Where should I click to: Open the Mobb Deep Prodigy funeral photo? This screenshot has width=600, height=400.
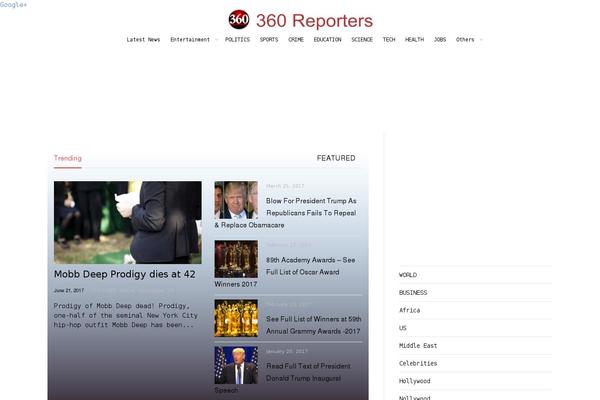pyautogui.click(x=128, y=222)
